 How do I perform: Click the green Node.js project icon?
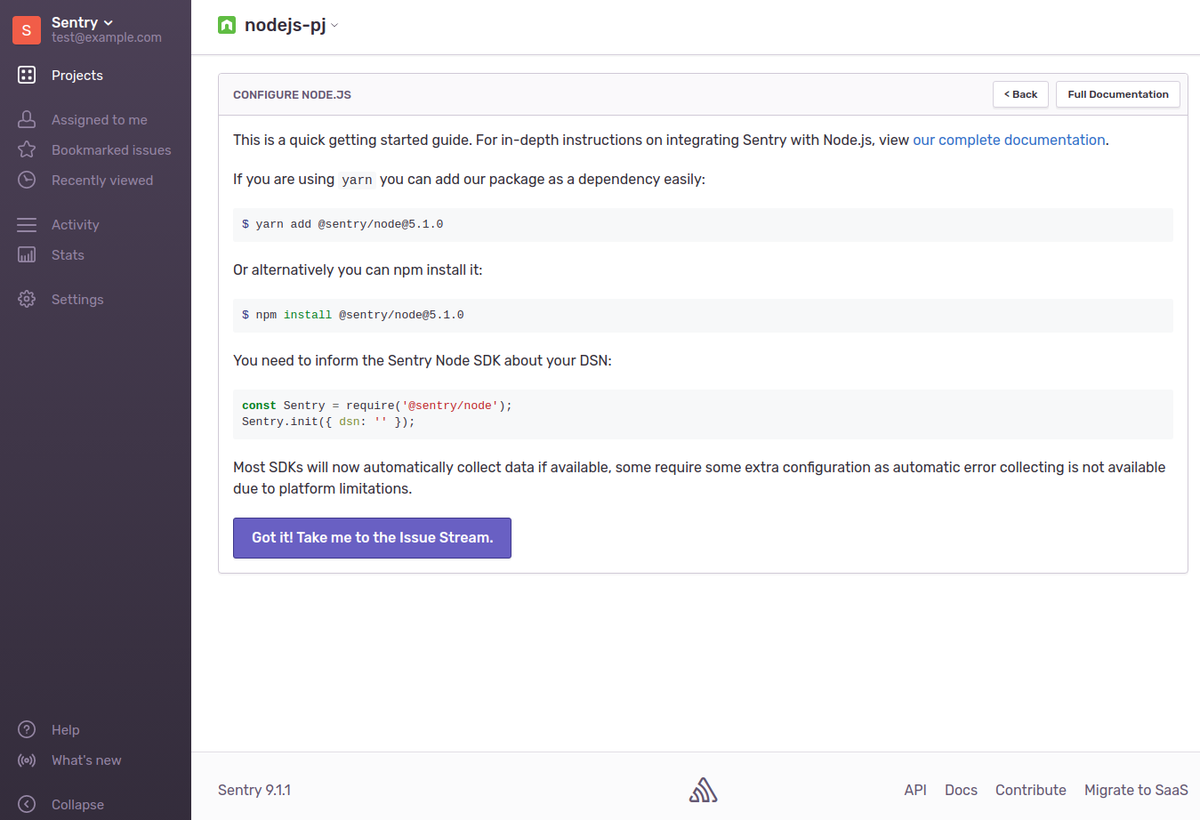click(227, 25)
